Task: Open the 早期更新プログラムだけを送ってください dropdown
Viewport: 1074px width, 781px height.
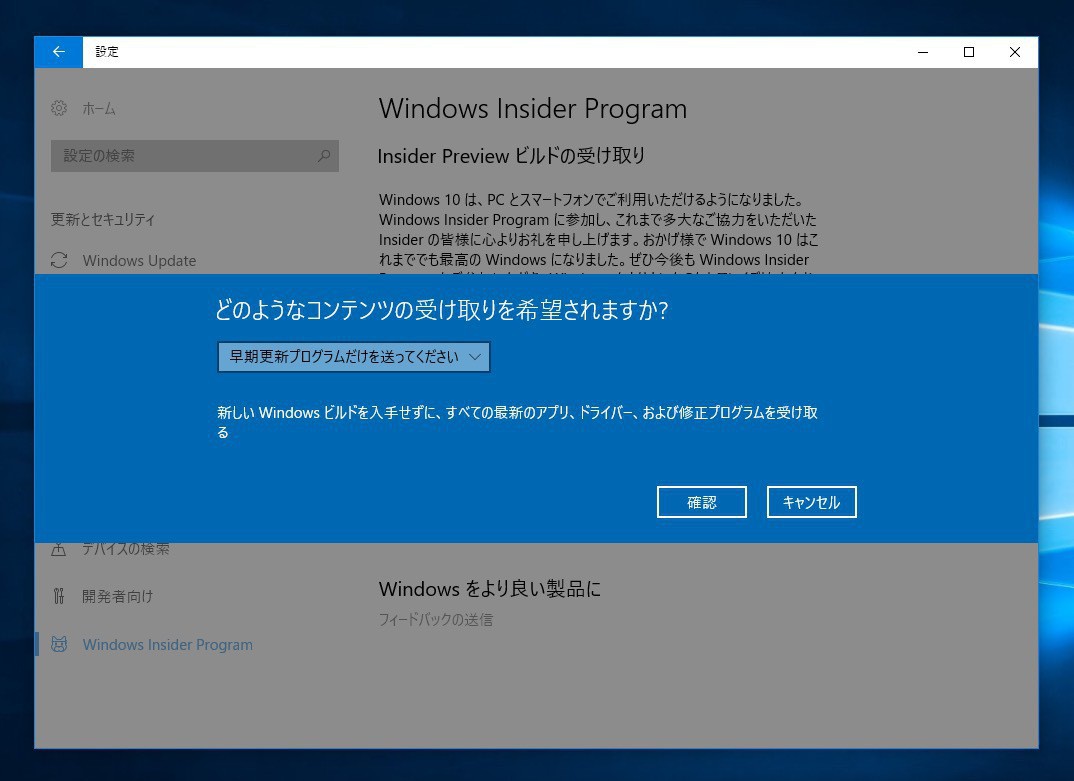Action: (x=353, y=357)
